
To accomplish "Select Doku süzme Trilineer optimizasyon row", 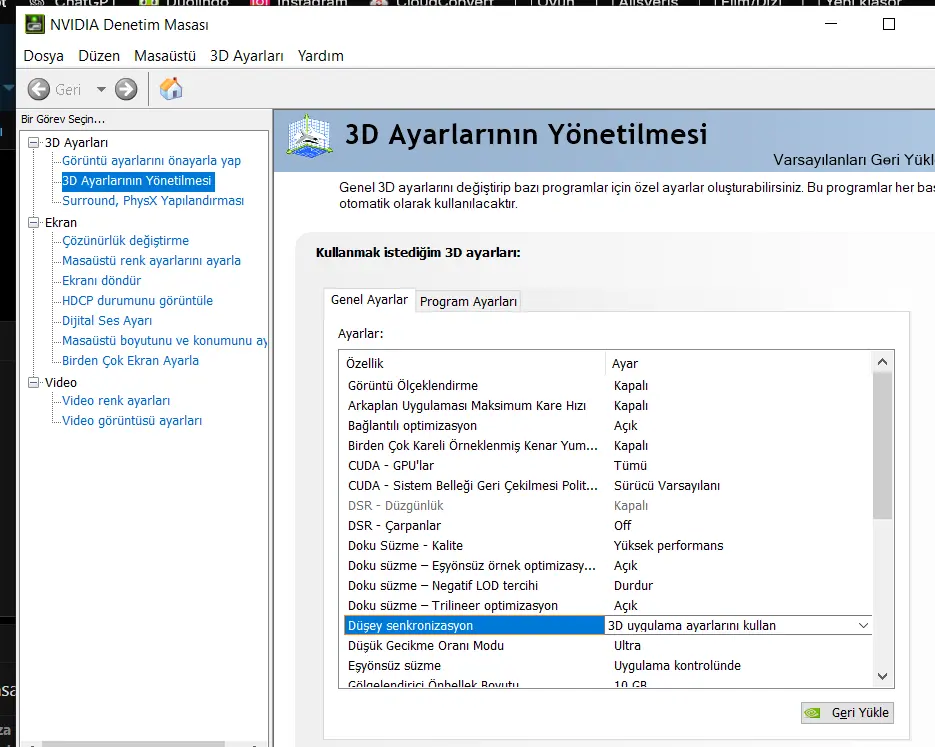I will coord(608,605).
